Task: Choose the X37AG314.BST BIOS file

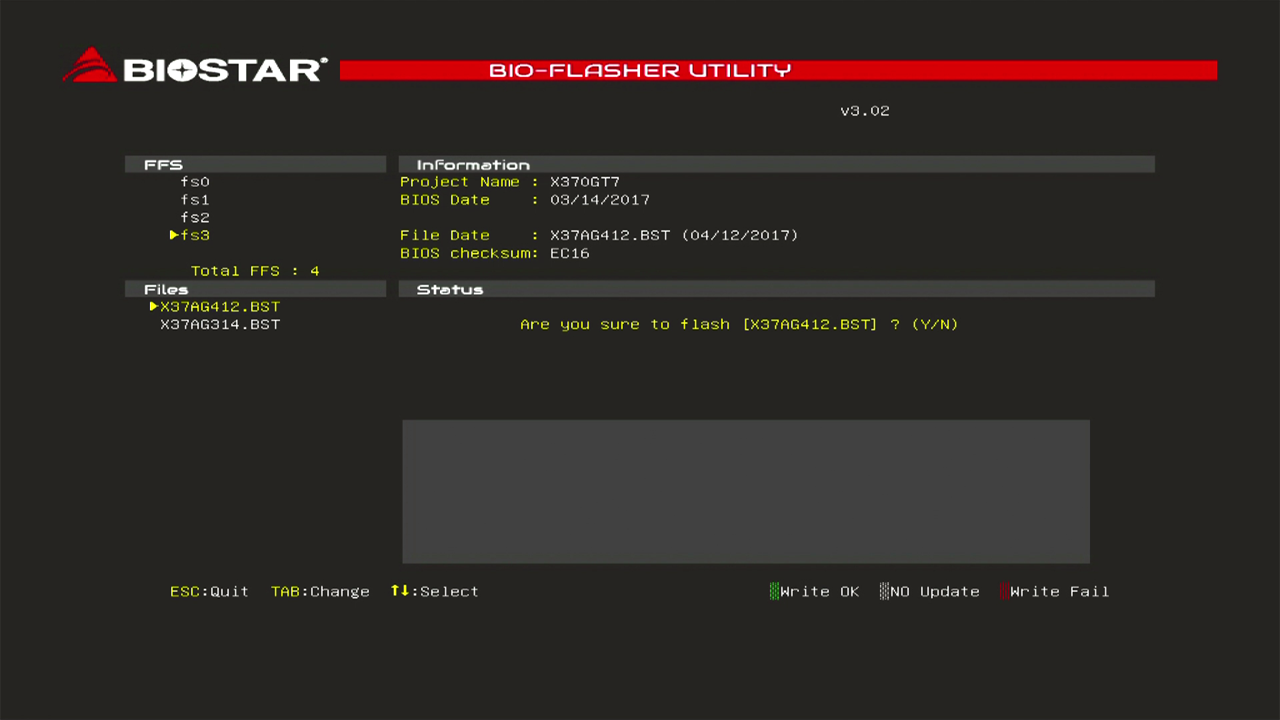Action: tap(220, 325)
